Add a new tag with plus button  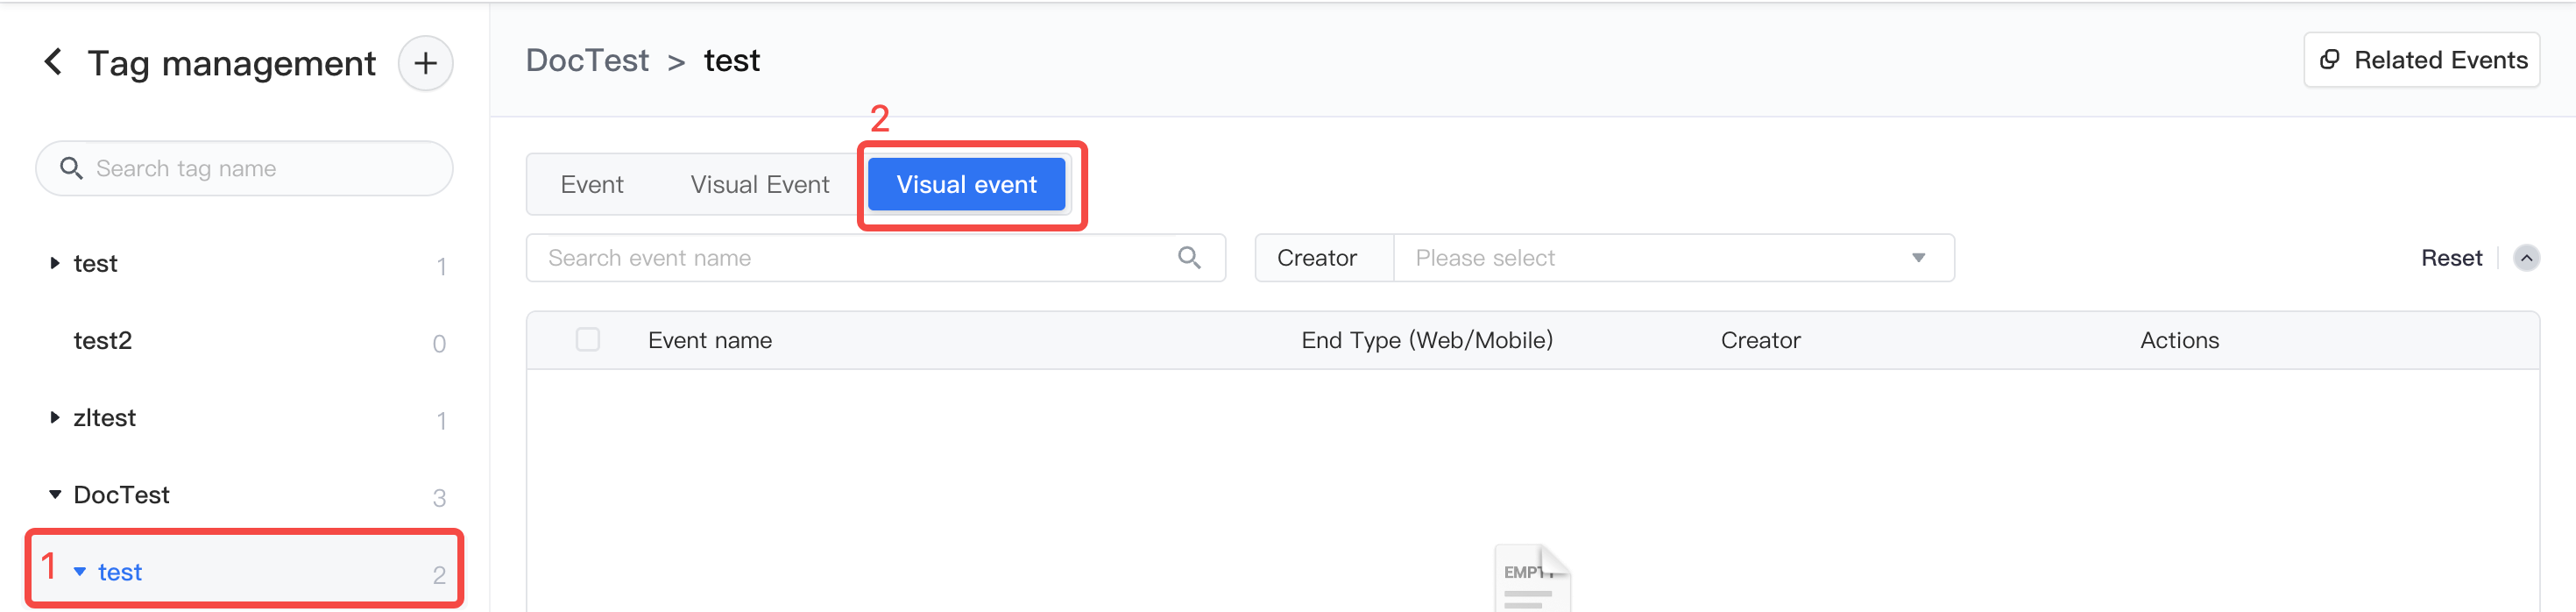pos(425,63)
